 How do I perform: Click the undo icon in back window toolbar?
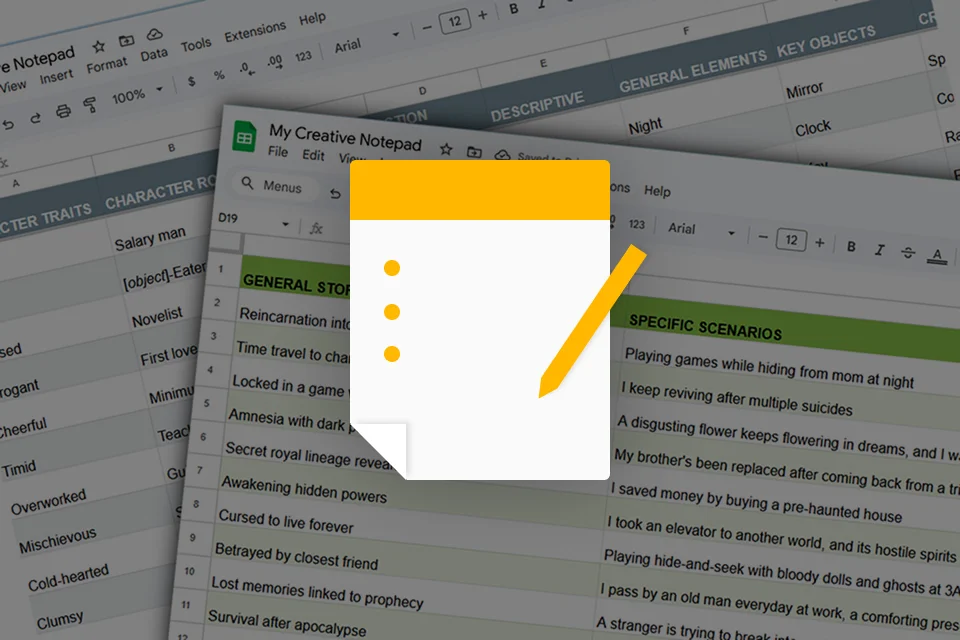pyautogui.click(x=8, y=124)
